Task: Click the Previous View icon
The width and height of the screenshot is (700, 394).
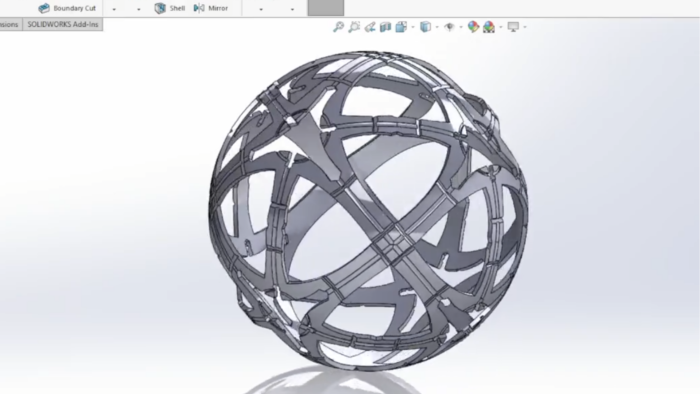Action: coord(370,27)
